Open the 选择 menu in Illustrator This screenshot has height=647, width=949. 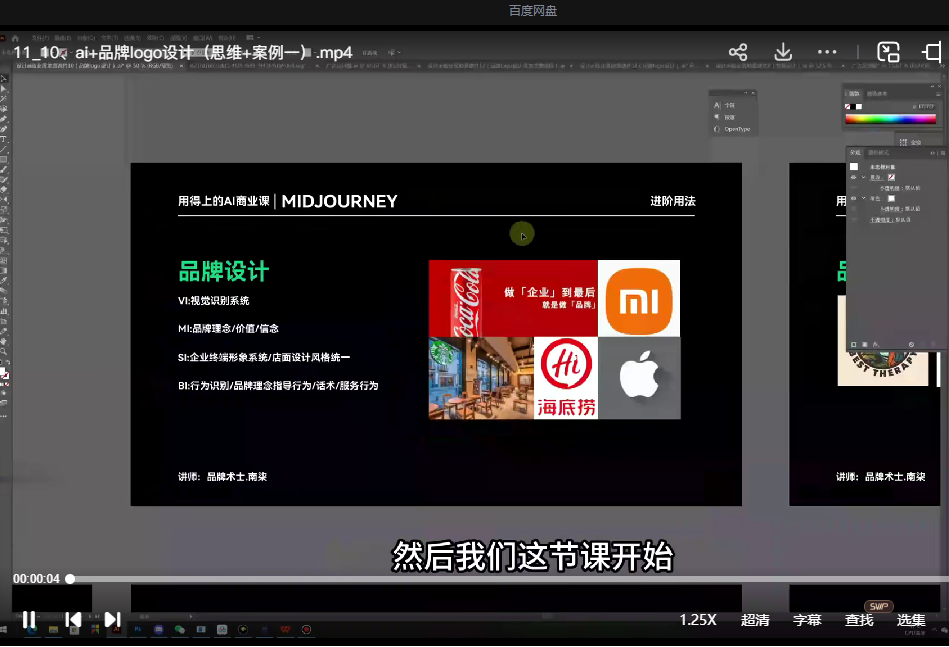(x=132, y=38)
